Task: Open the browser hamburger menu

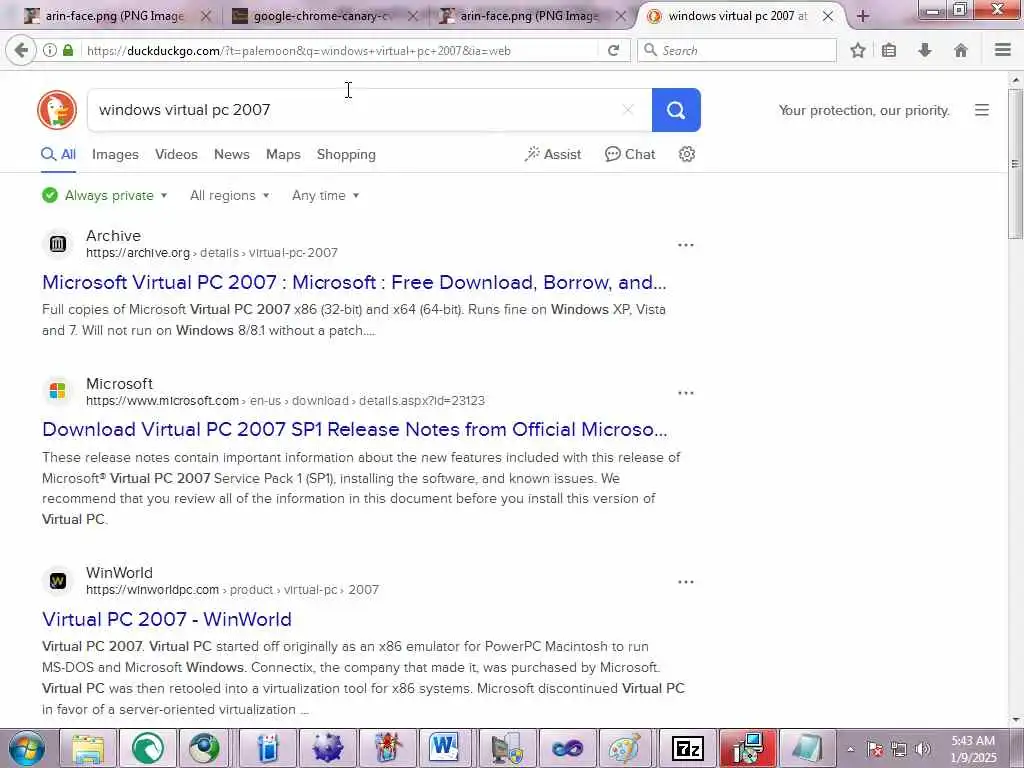Action: pyautogui.click(x=1003, y=50)
